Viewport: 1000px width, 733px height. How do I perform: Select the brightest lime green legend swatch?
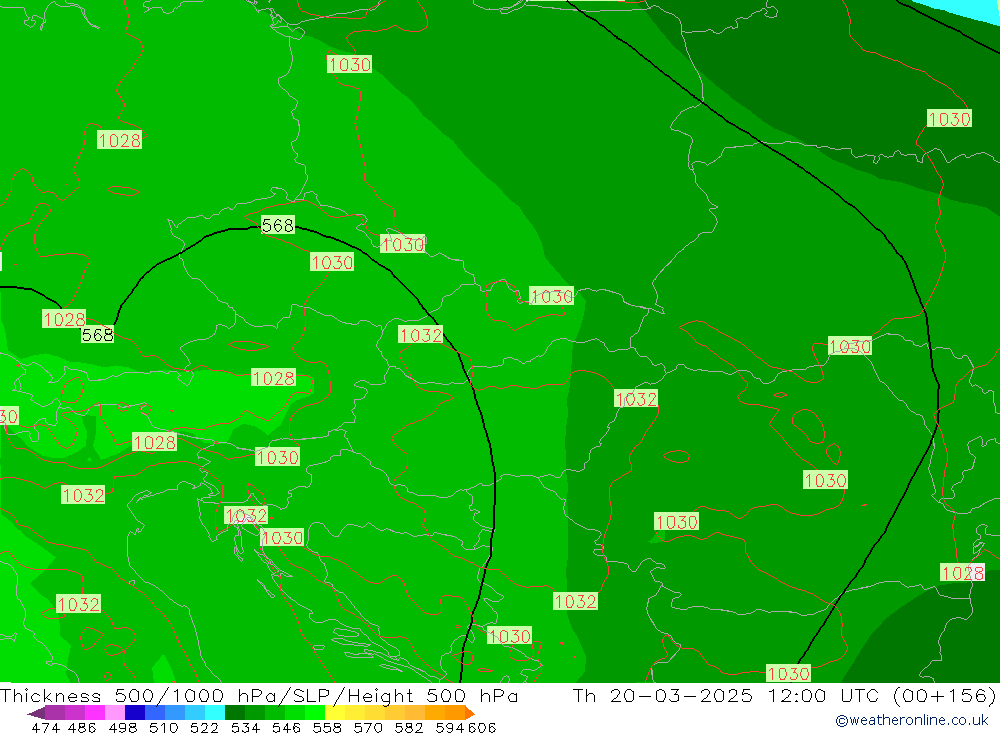(315, 713)
